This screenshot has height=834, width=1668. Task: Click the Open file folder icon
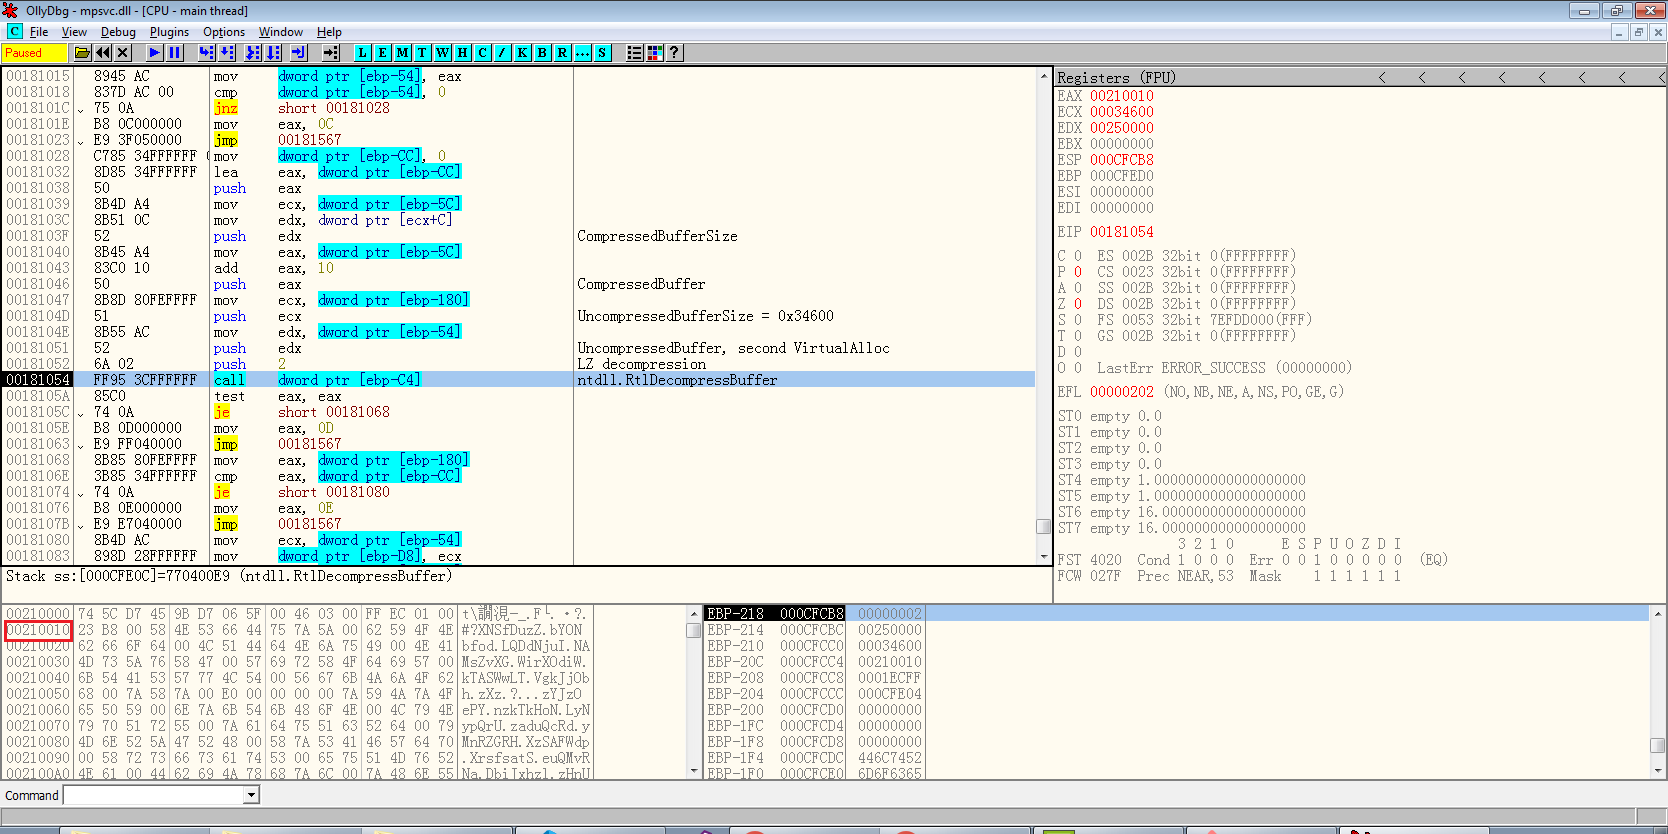tap(82, 53)
